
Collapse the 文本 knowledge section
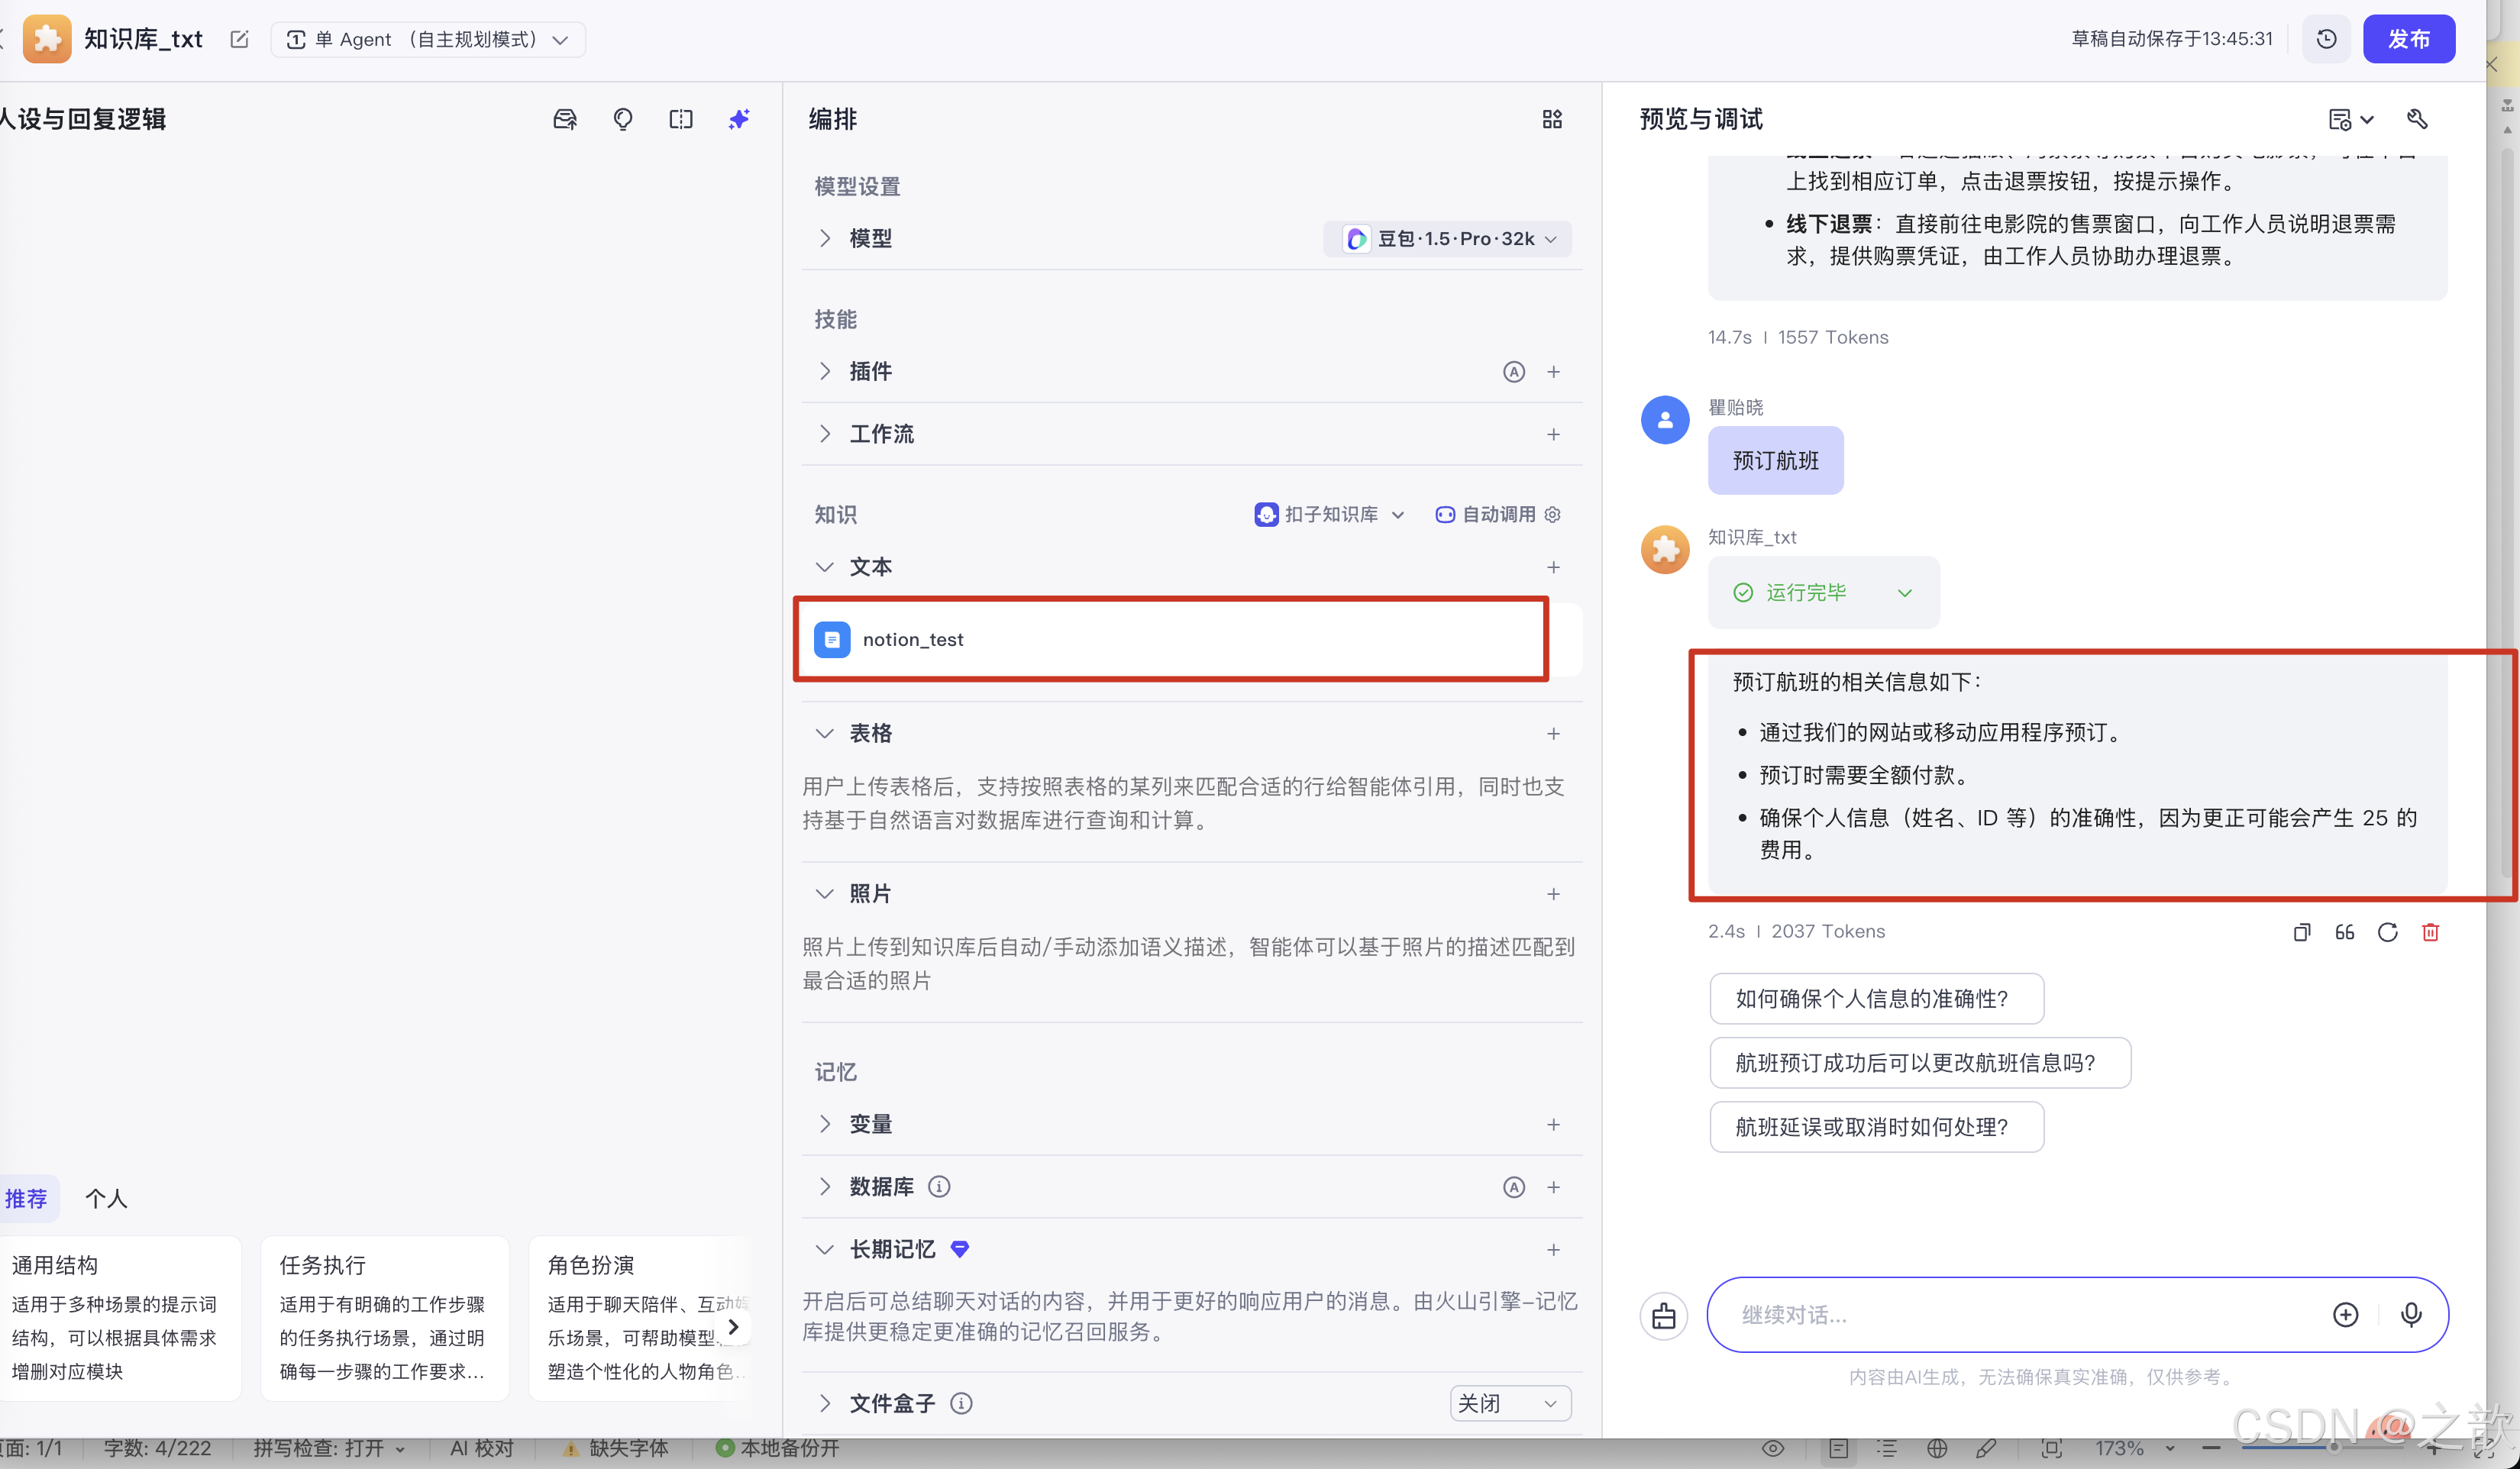coord(824,566)
